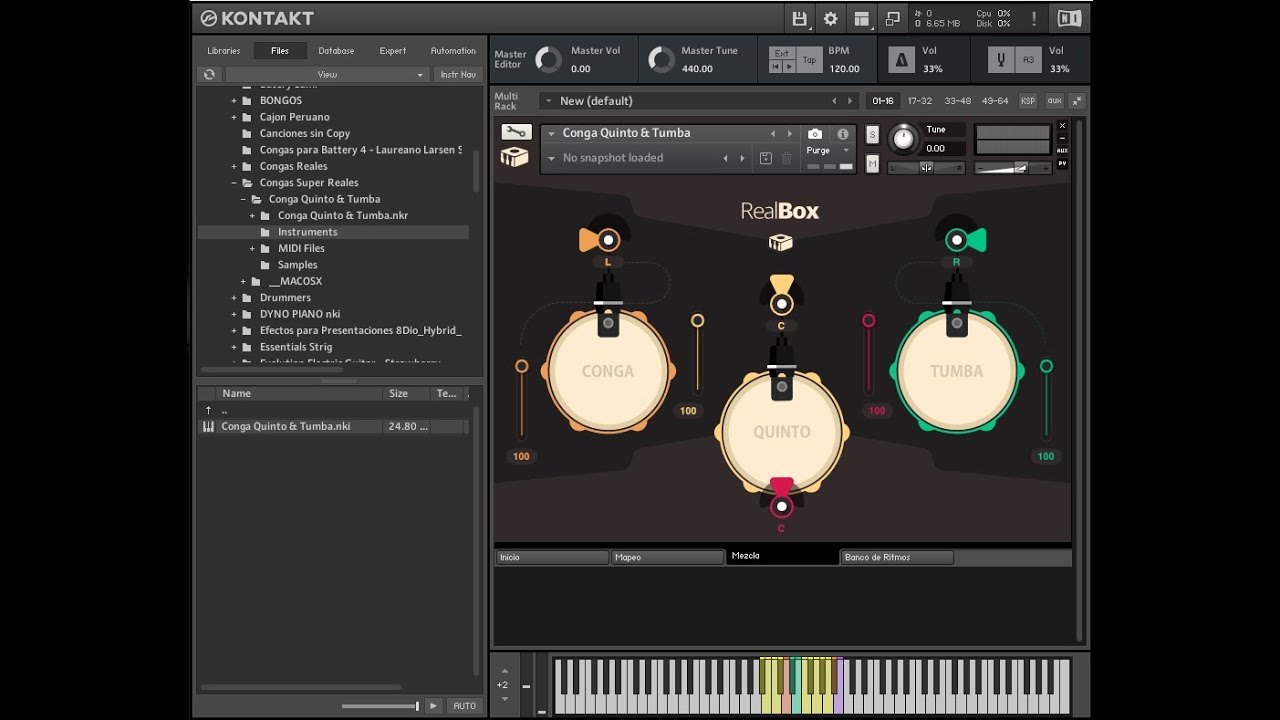This screenshot has width=1280, height=720.
Task: Click the delete snapshot trash icon
Action: pos(787,158)
